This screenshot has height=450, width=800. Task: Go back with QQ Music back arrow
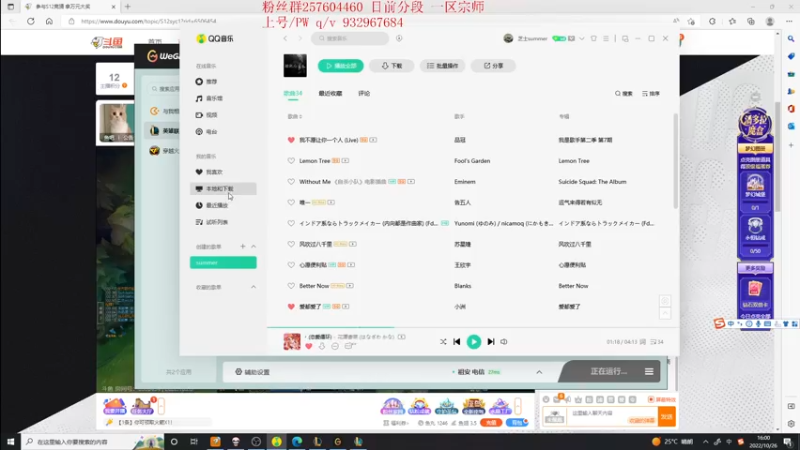285,38
